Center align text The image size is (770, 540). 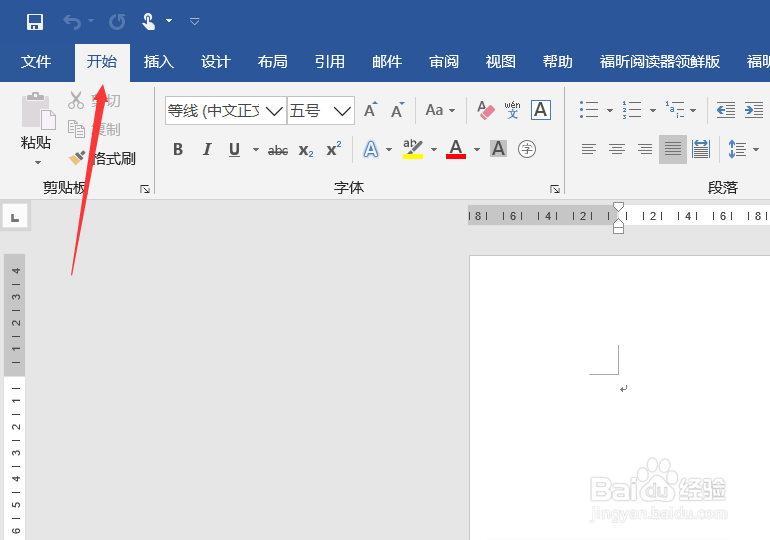(x=617, y=149)
